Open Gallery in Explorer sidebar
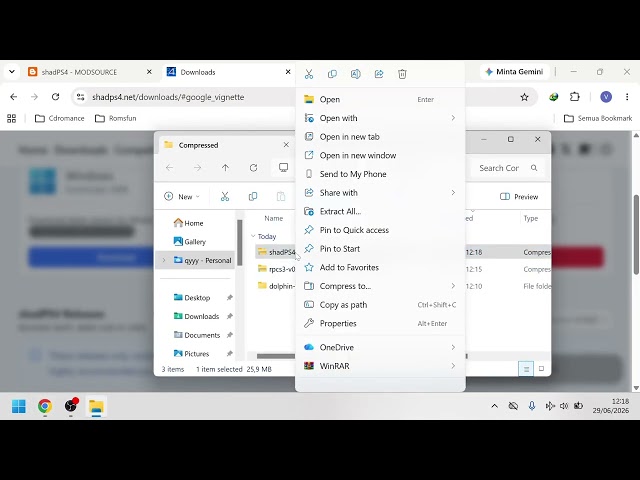 coord(190,242)
